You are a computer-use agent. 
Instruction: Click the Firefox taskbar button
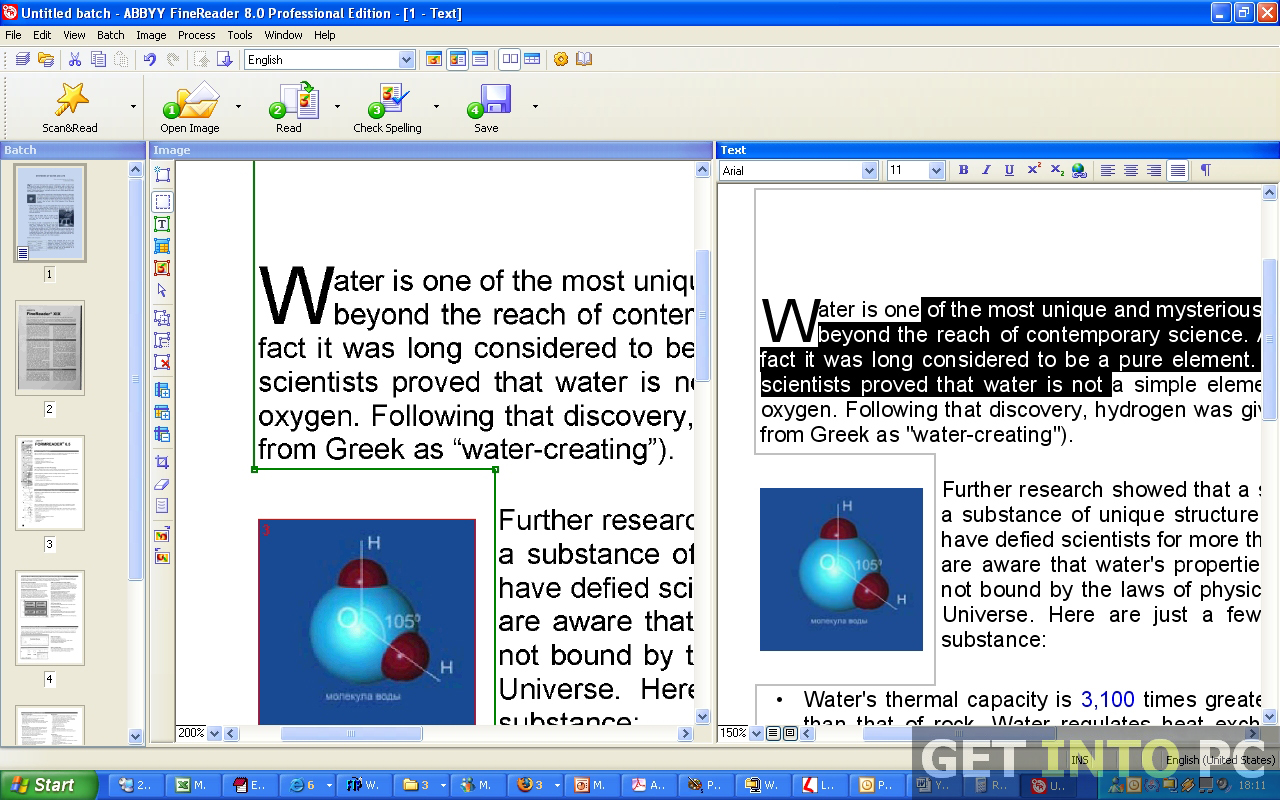(x=535, y=786)
